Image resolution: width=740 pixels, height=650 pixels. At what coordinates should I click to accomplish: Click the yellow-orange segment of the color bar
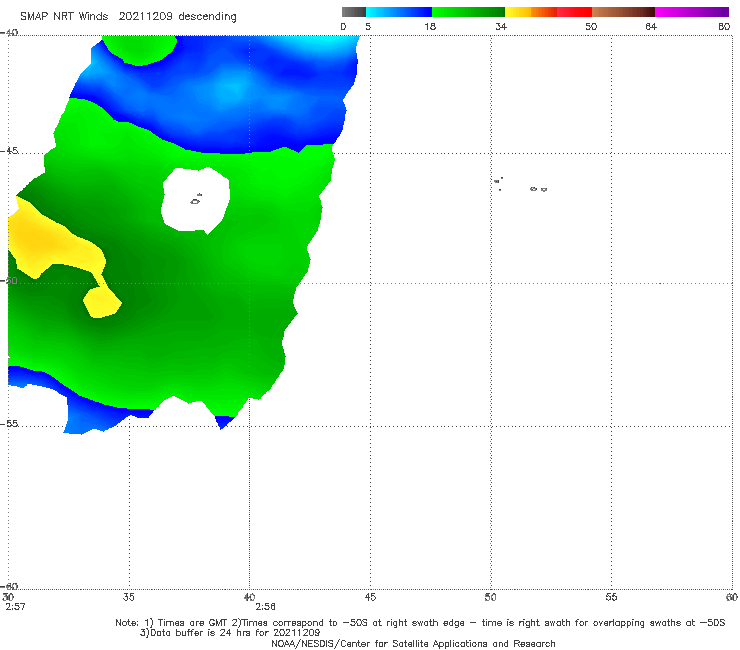click(x=531, y=12)
